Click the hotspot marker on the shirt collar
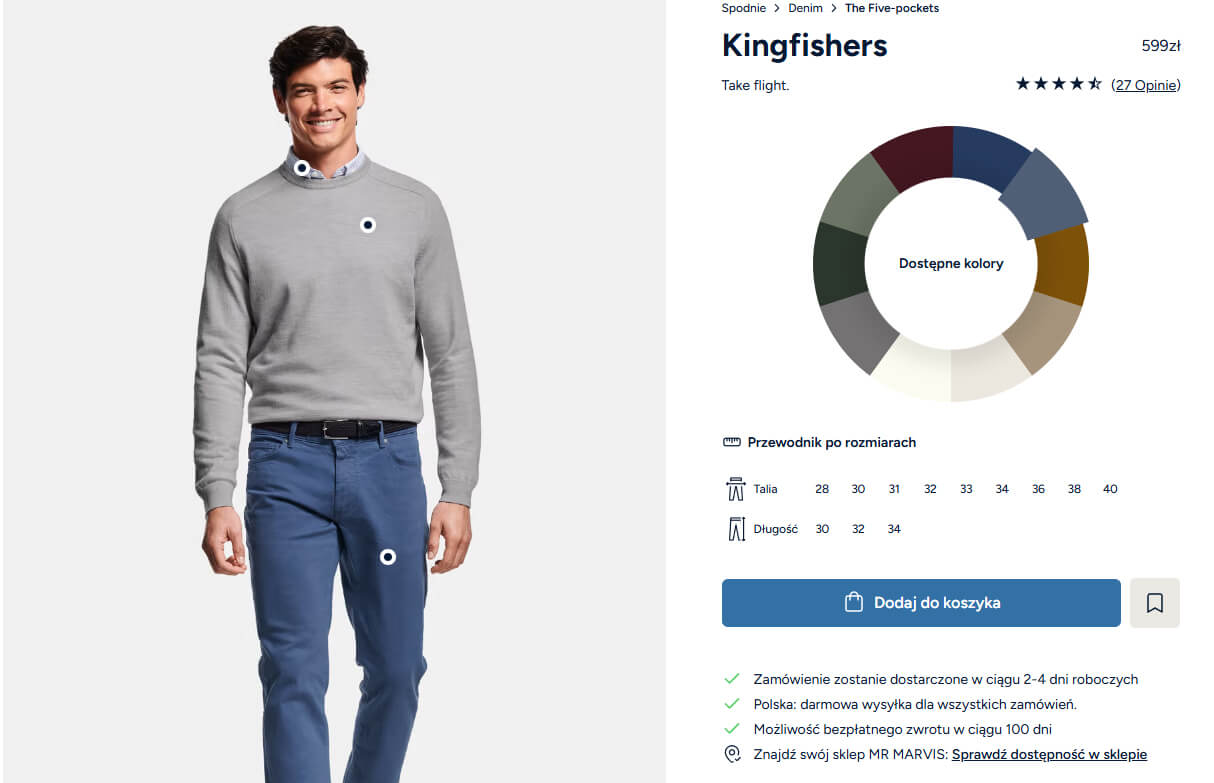 tap(302, 168)
